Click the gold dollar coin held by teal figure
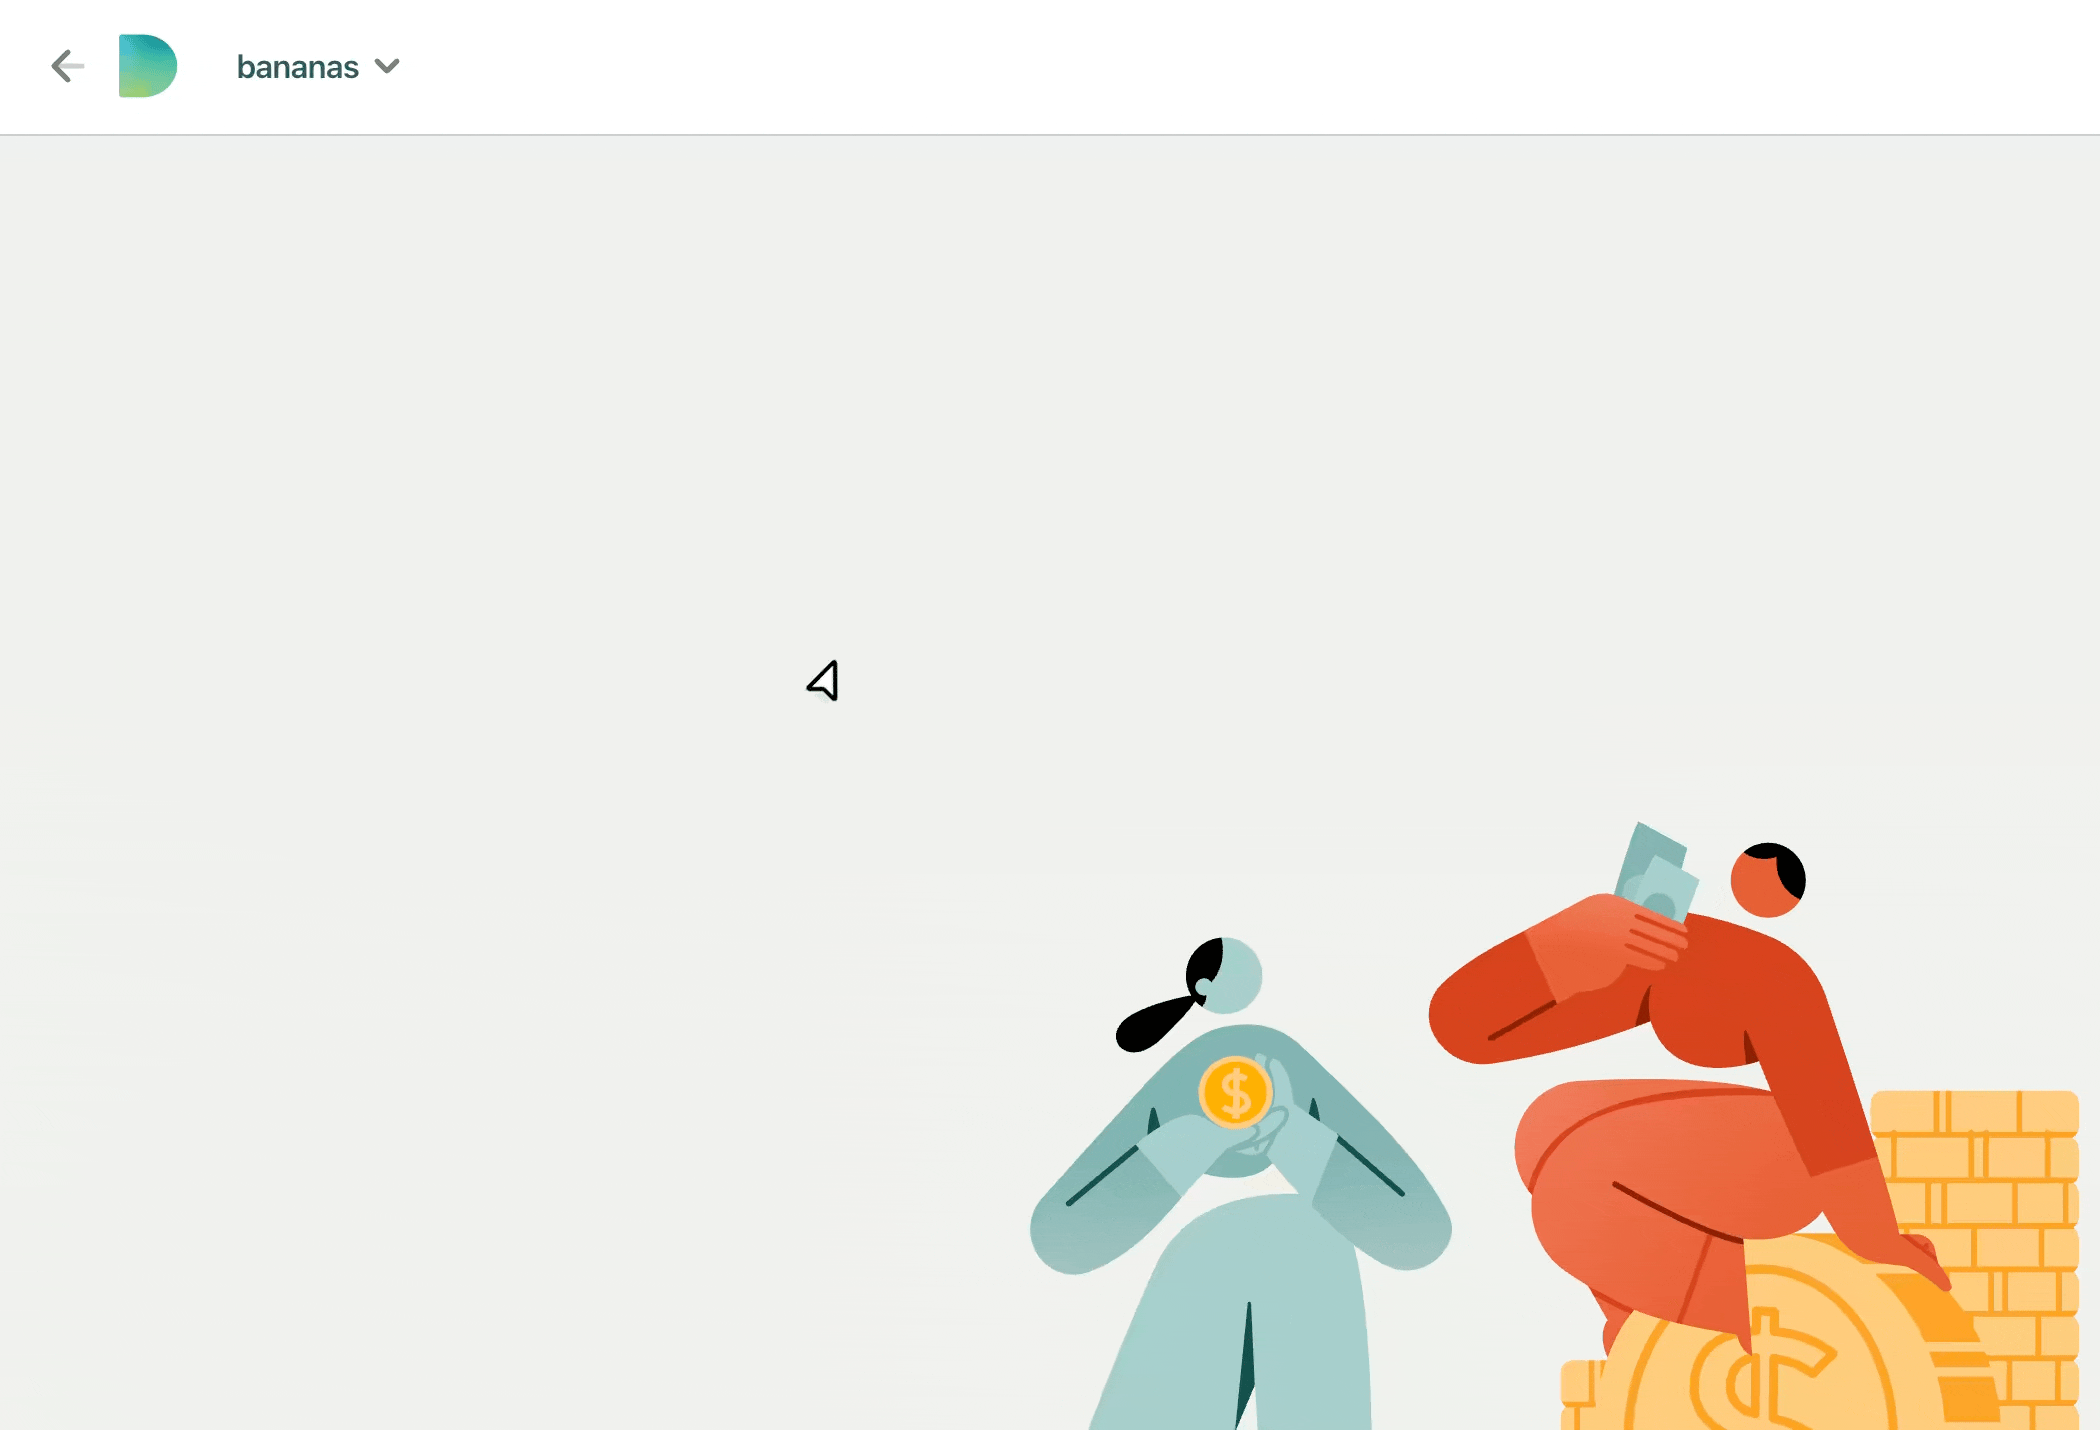The width and height of the screenshot is (2100, 1430). pyautogui.click(x=1235, y=1092)
